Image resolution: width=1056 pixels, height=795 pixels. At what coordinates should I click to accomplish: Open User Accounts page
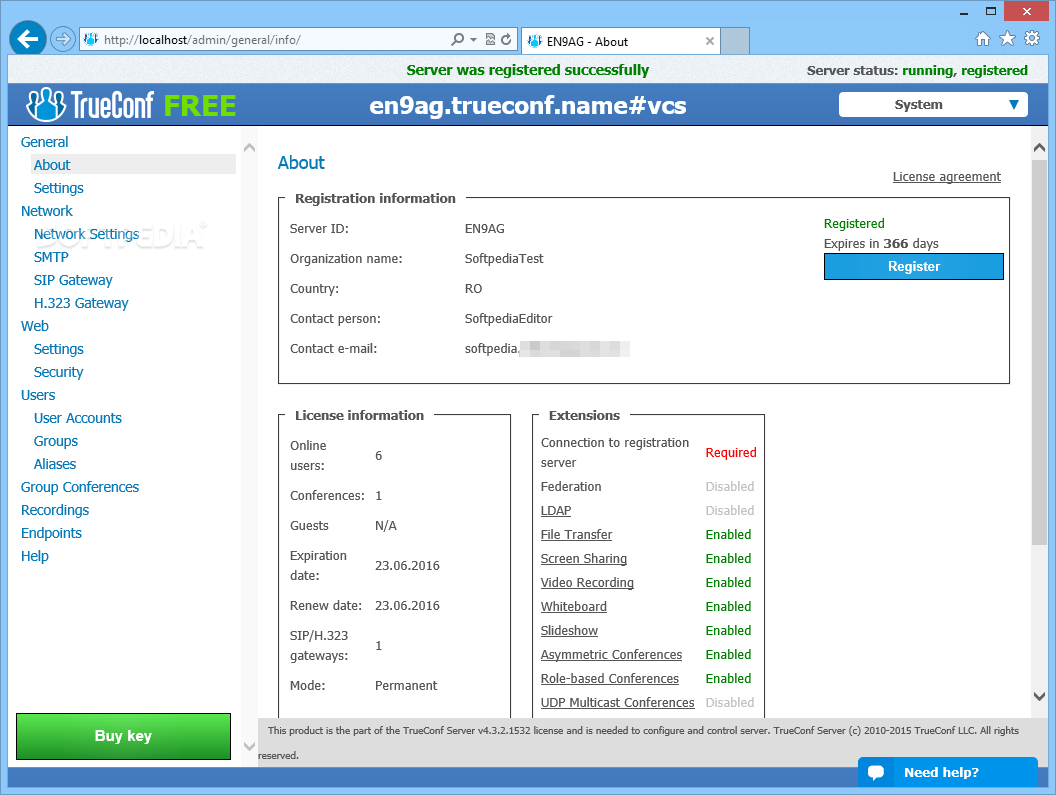click(77, 418)
